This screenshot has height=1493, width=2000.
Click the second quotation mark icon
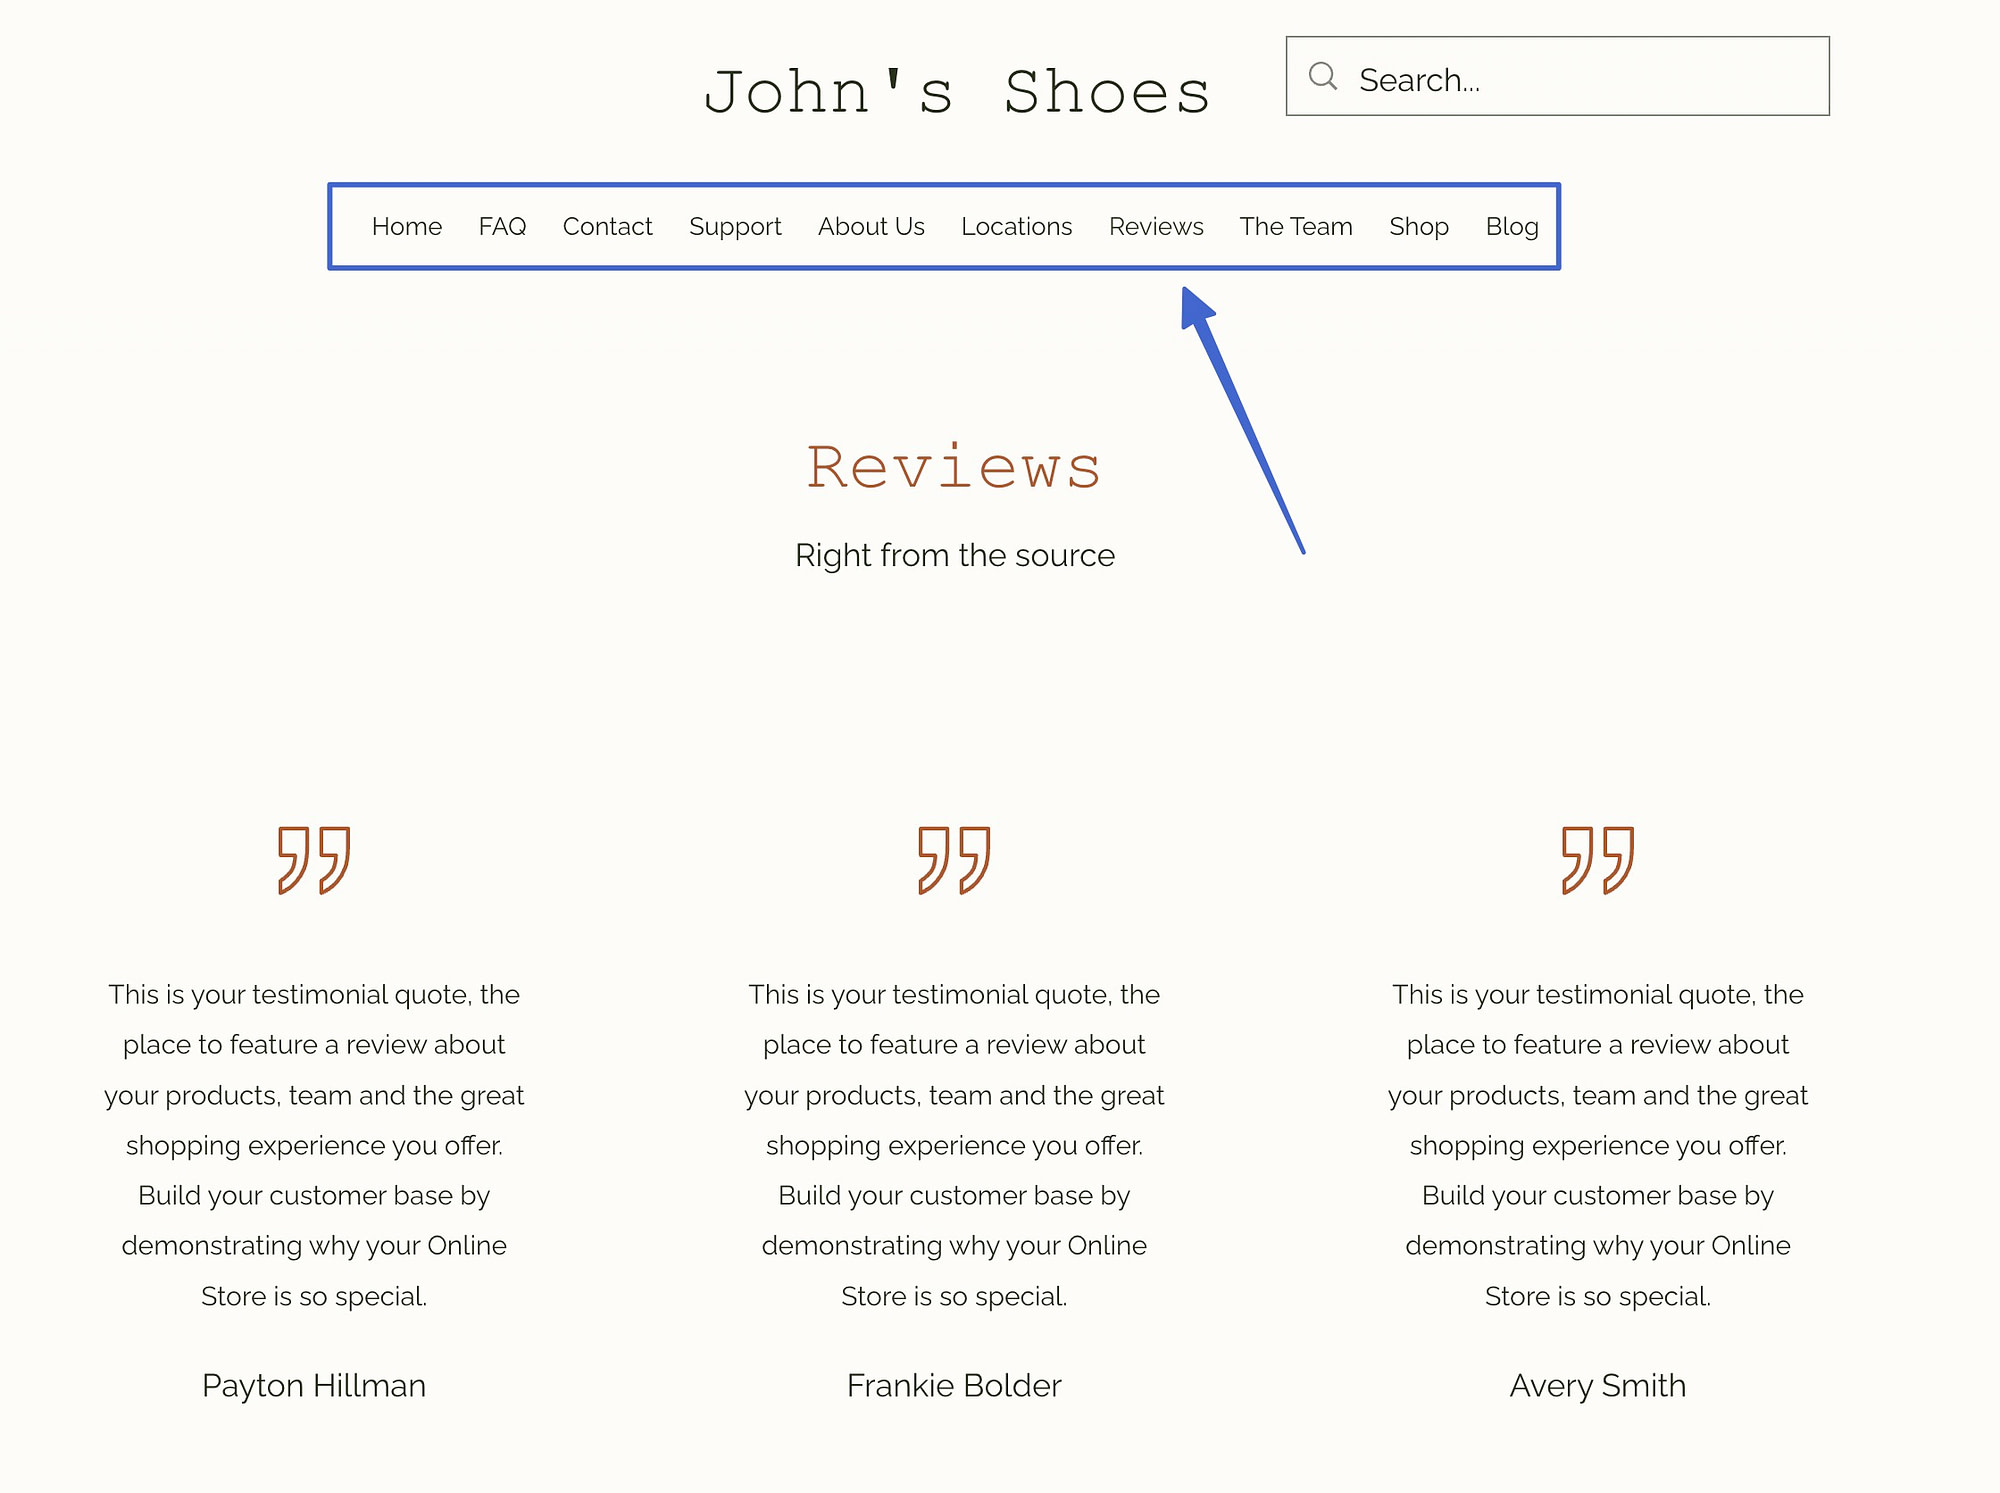(955, 859)
